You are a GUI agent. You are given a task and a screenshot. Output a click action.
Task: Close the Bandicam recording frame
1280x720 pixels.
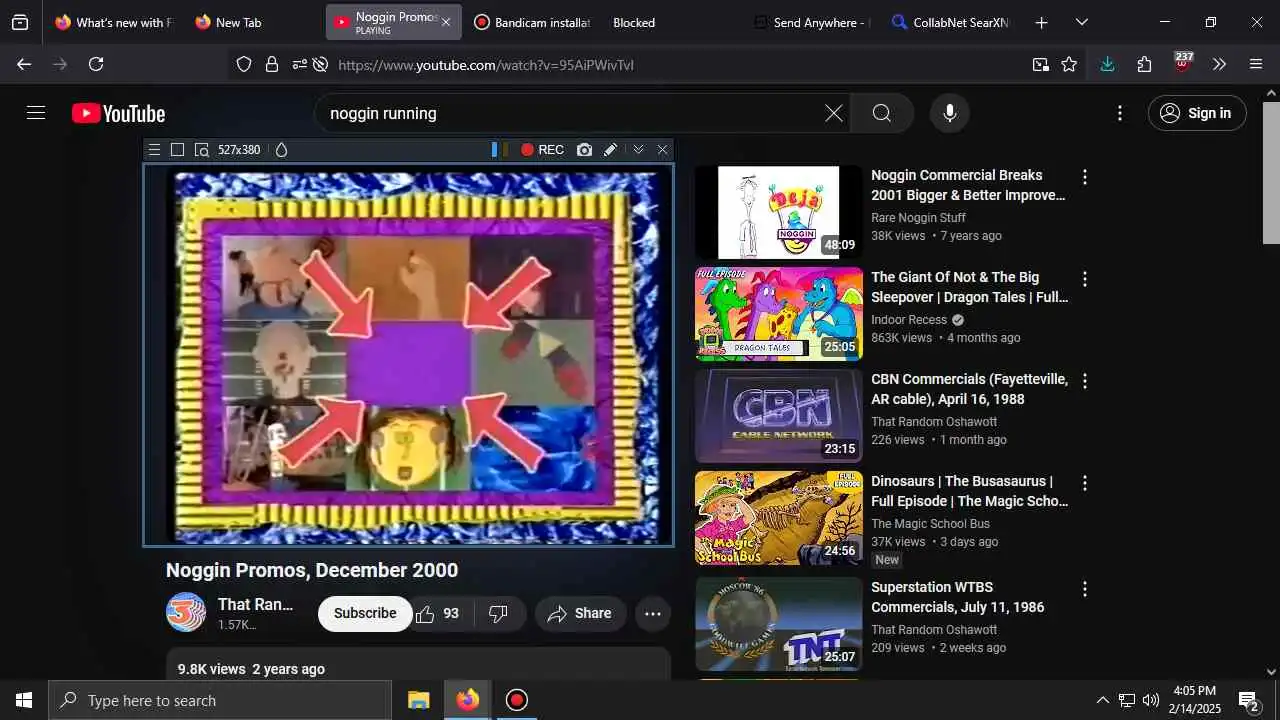pyautogui.click(x=662, y=150)
